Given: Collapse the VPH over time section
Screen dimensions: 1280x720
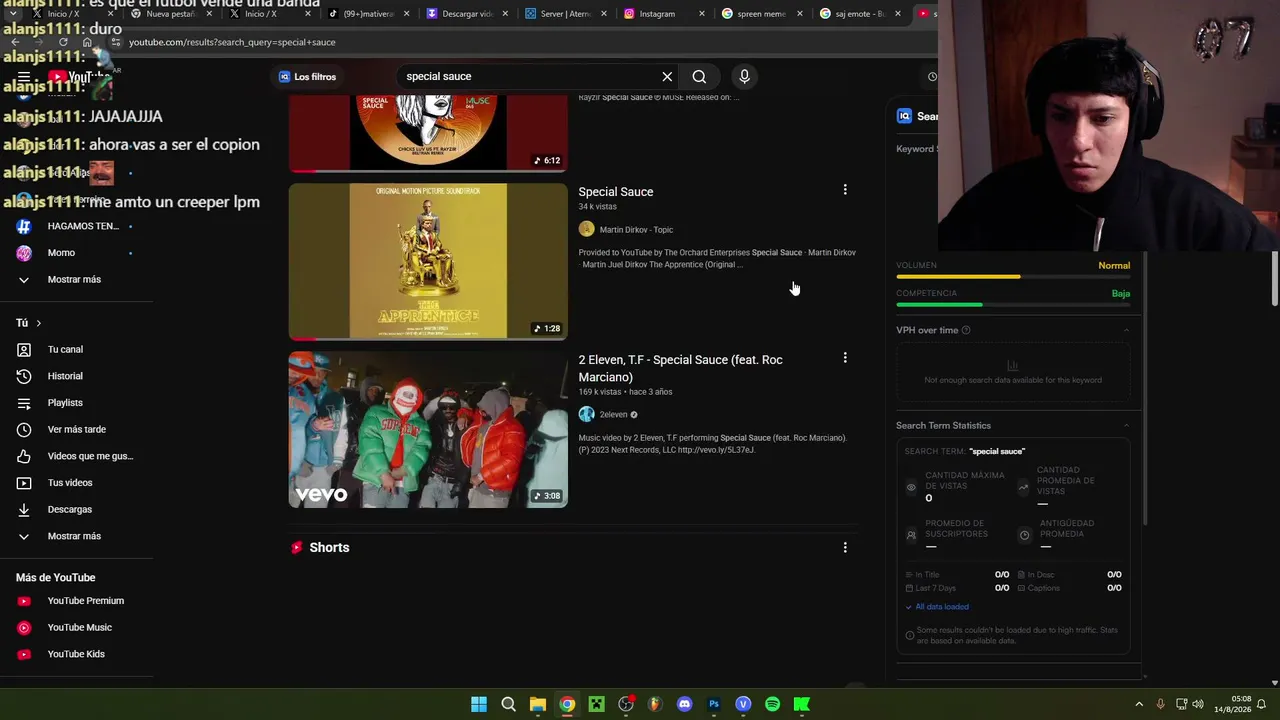Looking at the screenshot, I should tap(1126, 330).
